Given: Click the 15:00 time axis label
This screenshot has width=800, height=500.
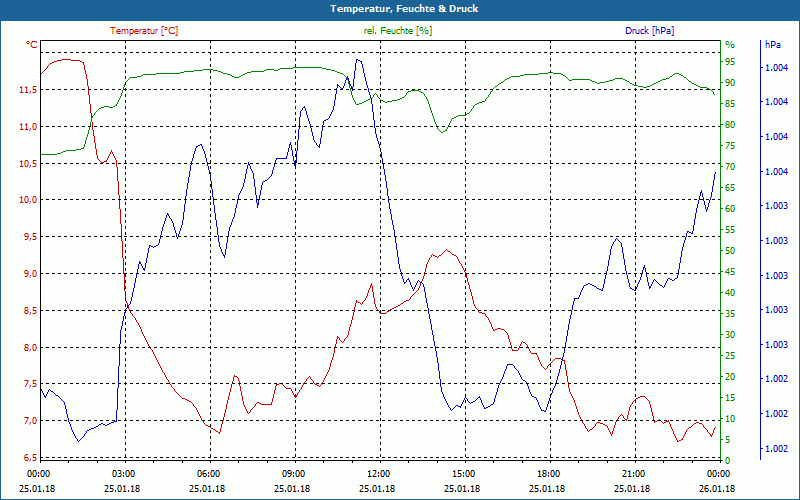Looking at the screenshot, I should click(x=463, y=473).
